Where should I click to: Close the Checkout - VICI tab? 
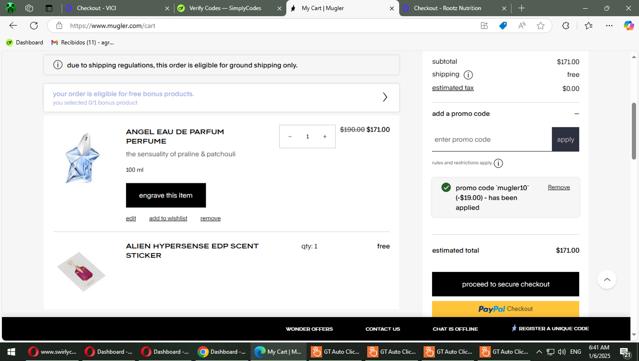(x=167, y=8)
